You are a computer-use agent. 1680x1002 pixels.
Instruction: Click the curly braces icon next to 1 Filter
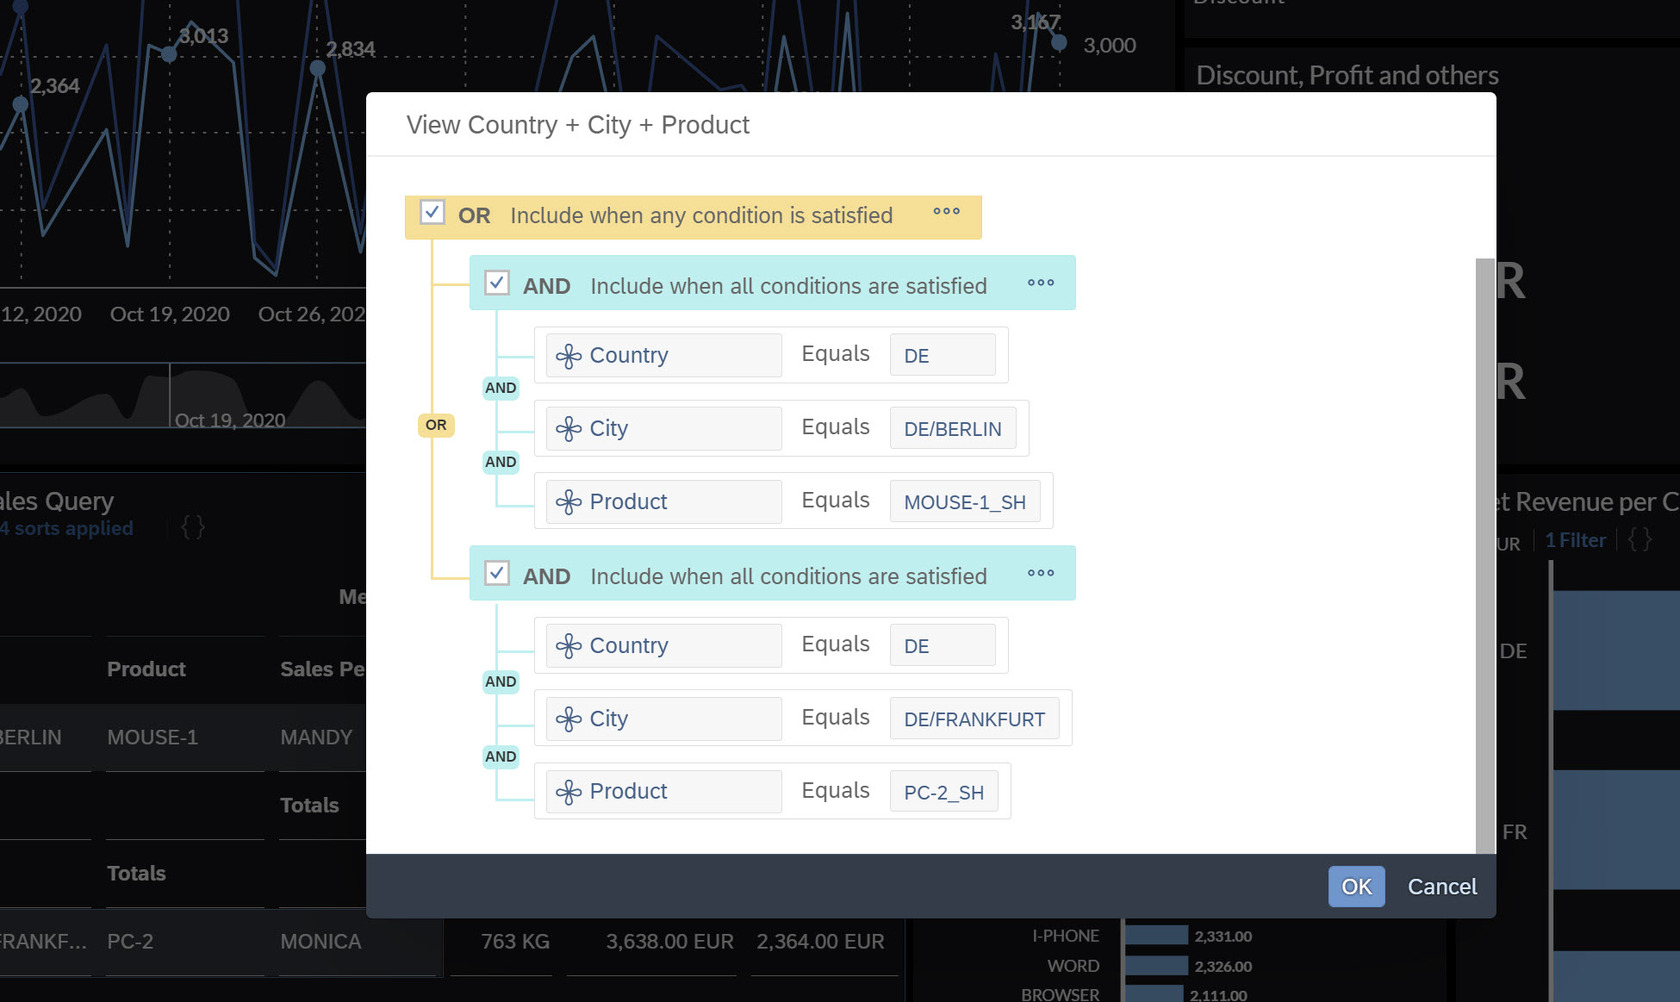pyautogui.click(x=1640, y=540)
